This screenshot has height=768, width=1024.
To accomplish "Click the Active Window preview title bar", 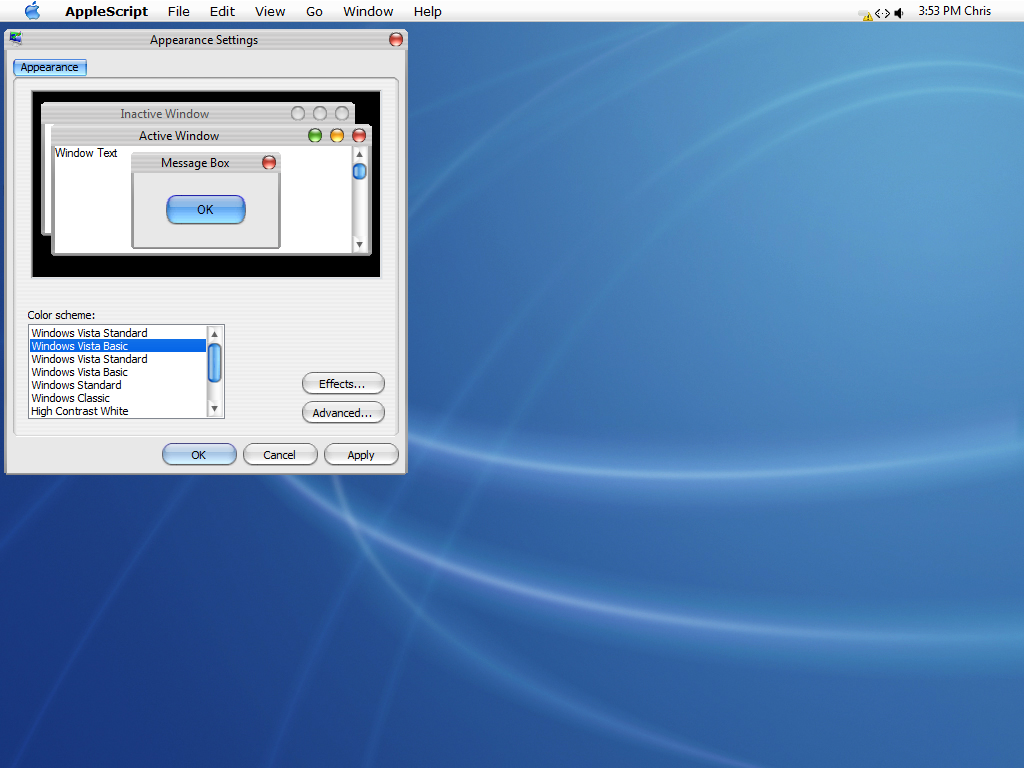I will tap(211, 136).
